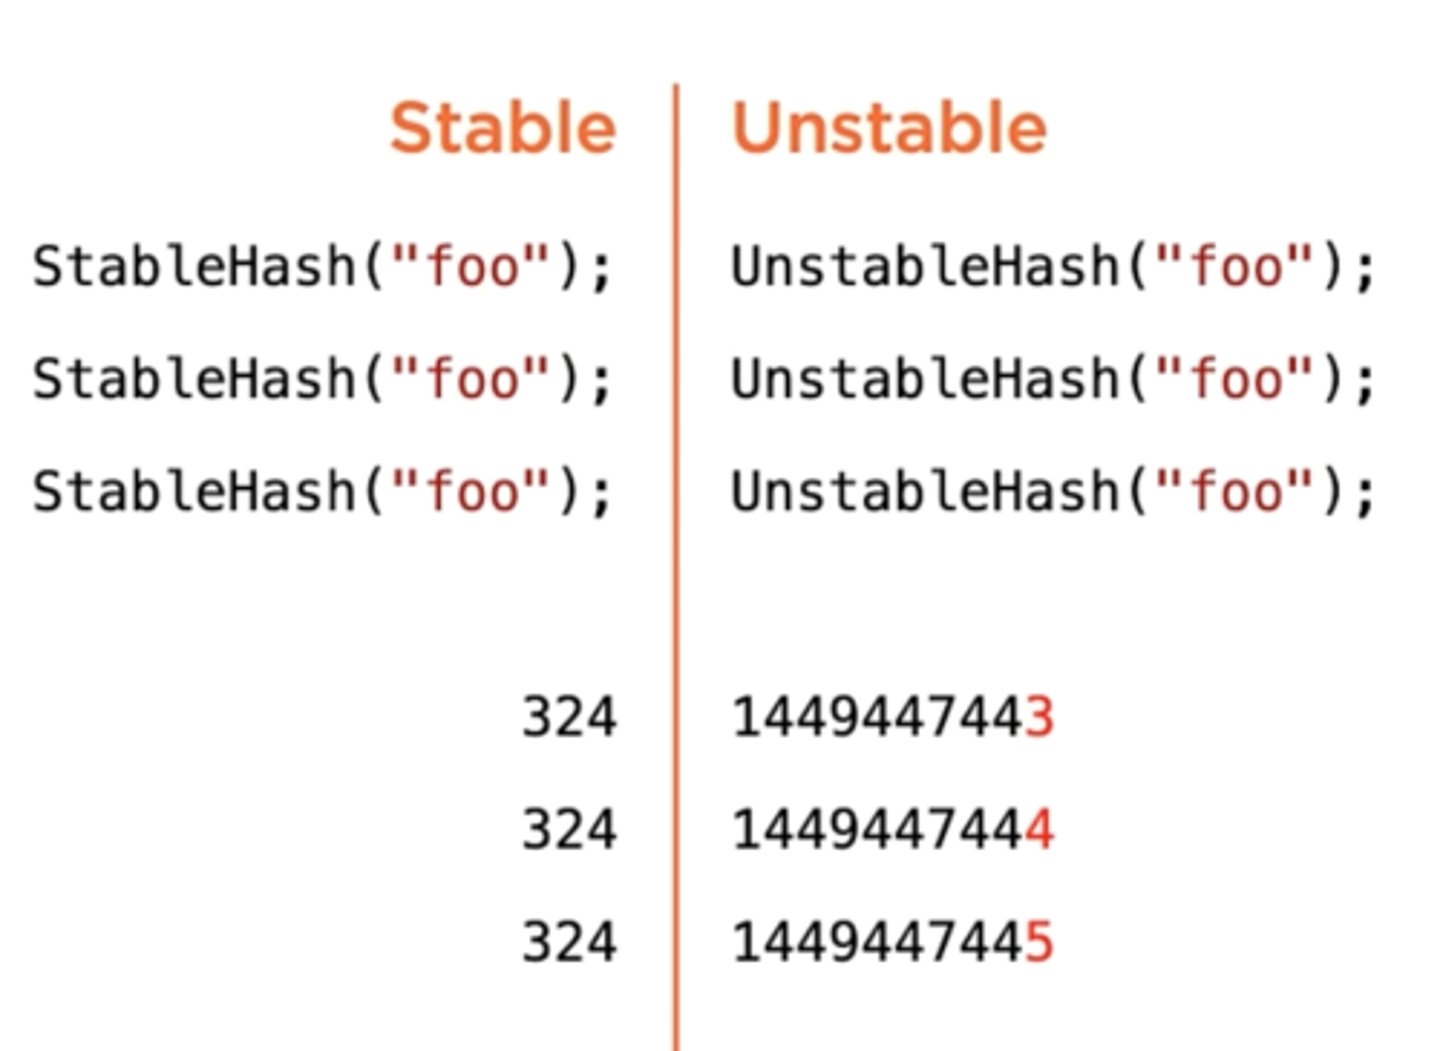Click the orange Unstable heading

click(x=889, y=128)
